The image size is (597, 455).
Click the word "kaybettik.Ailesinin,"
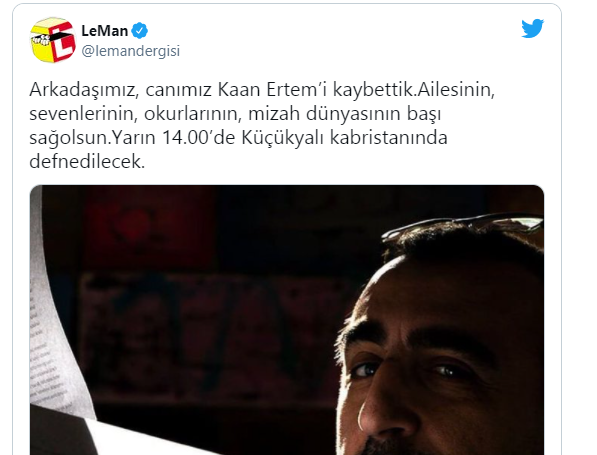[414, 90]
